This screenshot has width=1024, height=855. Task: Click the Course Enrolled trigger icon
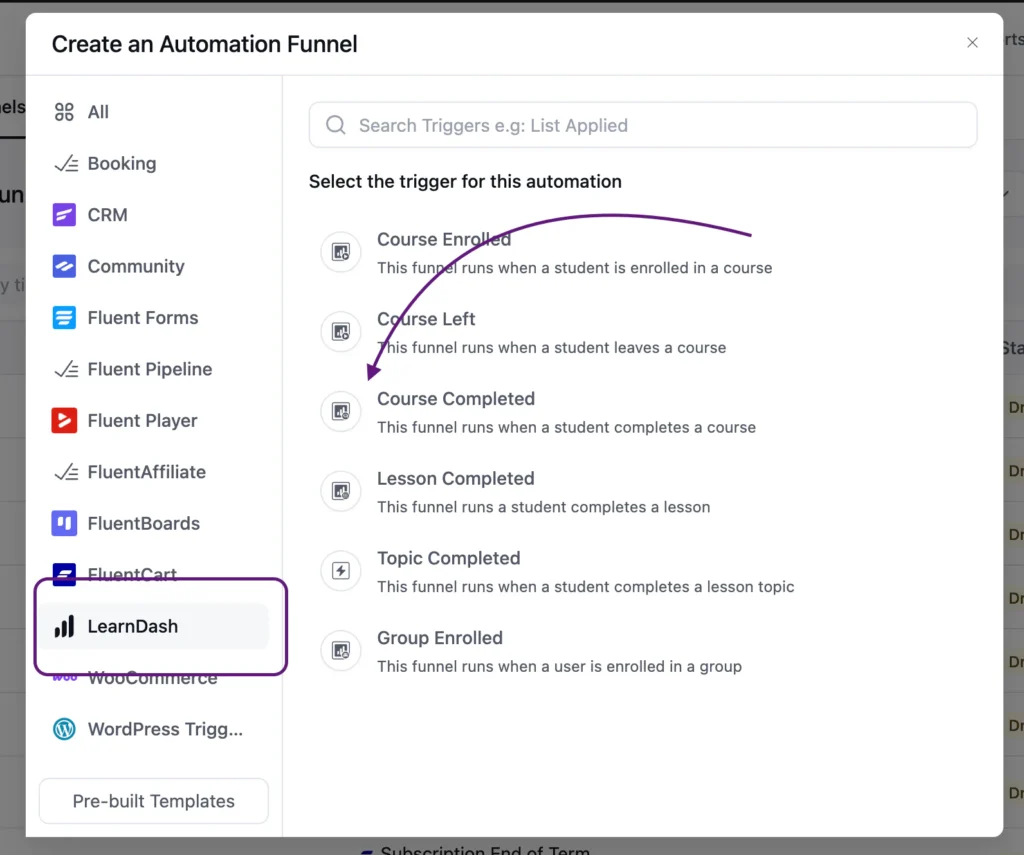click(341, 252)
